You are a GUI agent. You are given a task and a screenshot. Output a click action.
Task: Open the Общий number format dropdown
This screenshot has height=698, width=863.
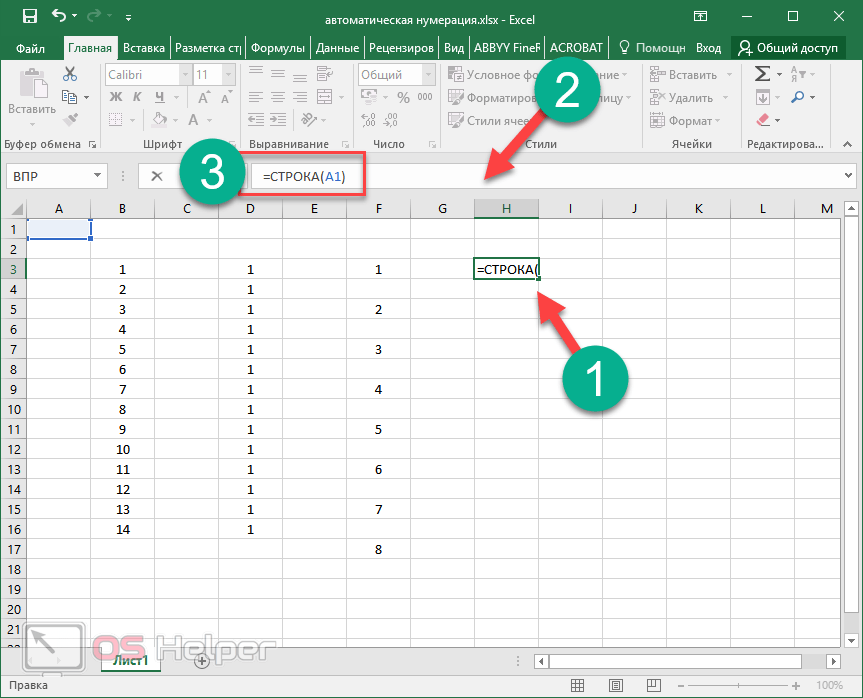(429, 75)
